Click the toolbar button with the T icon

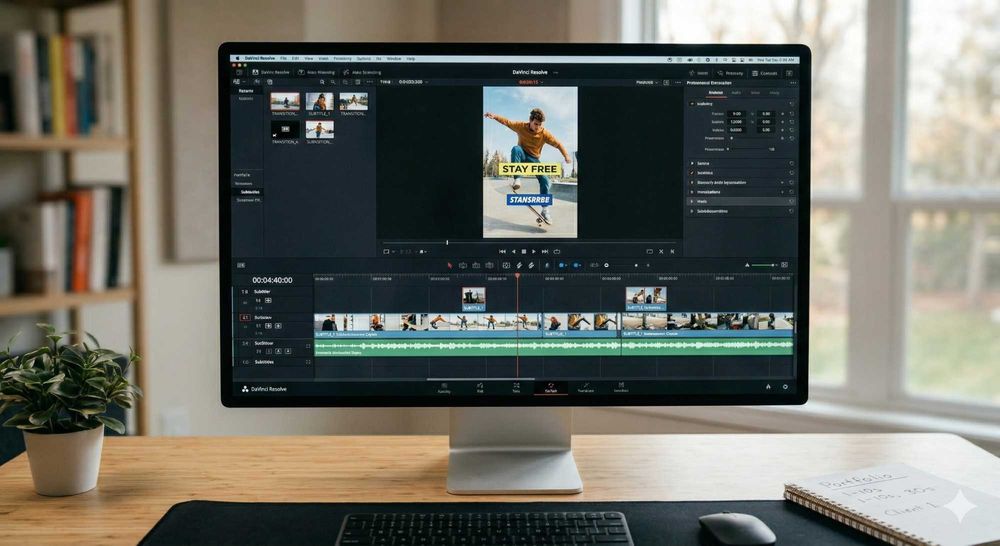[316, 72]
